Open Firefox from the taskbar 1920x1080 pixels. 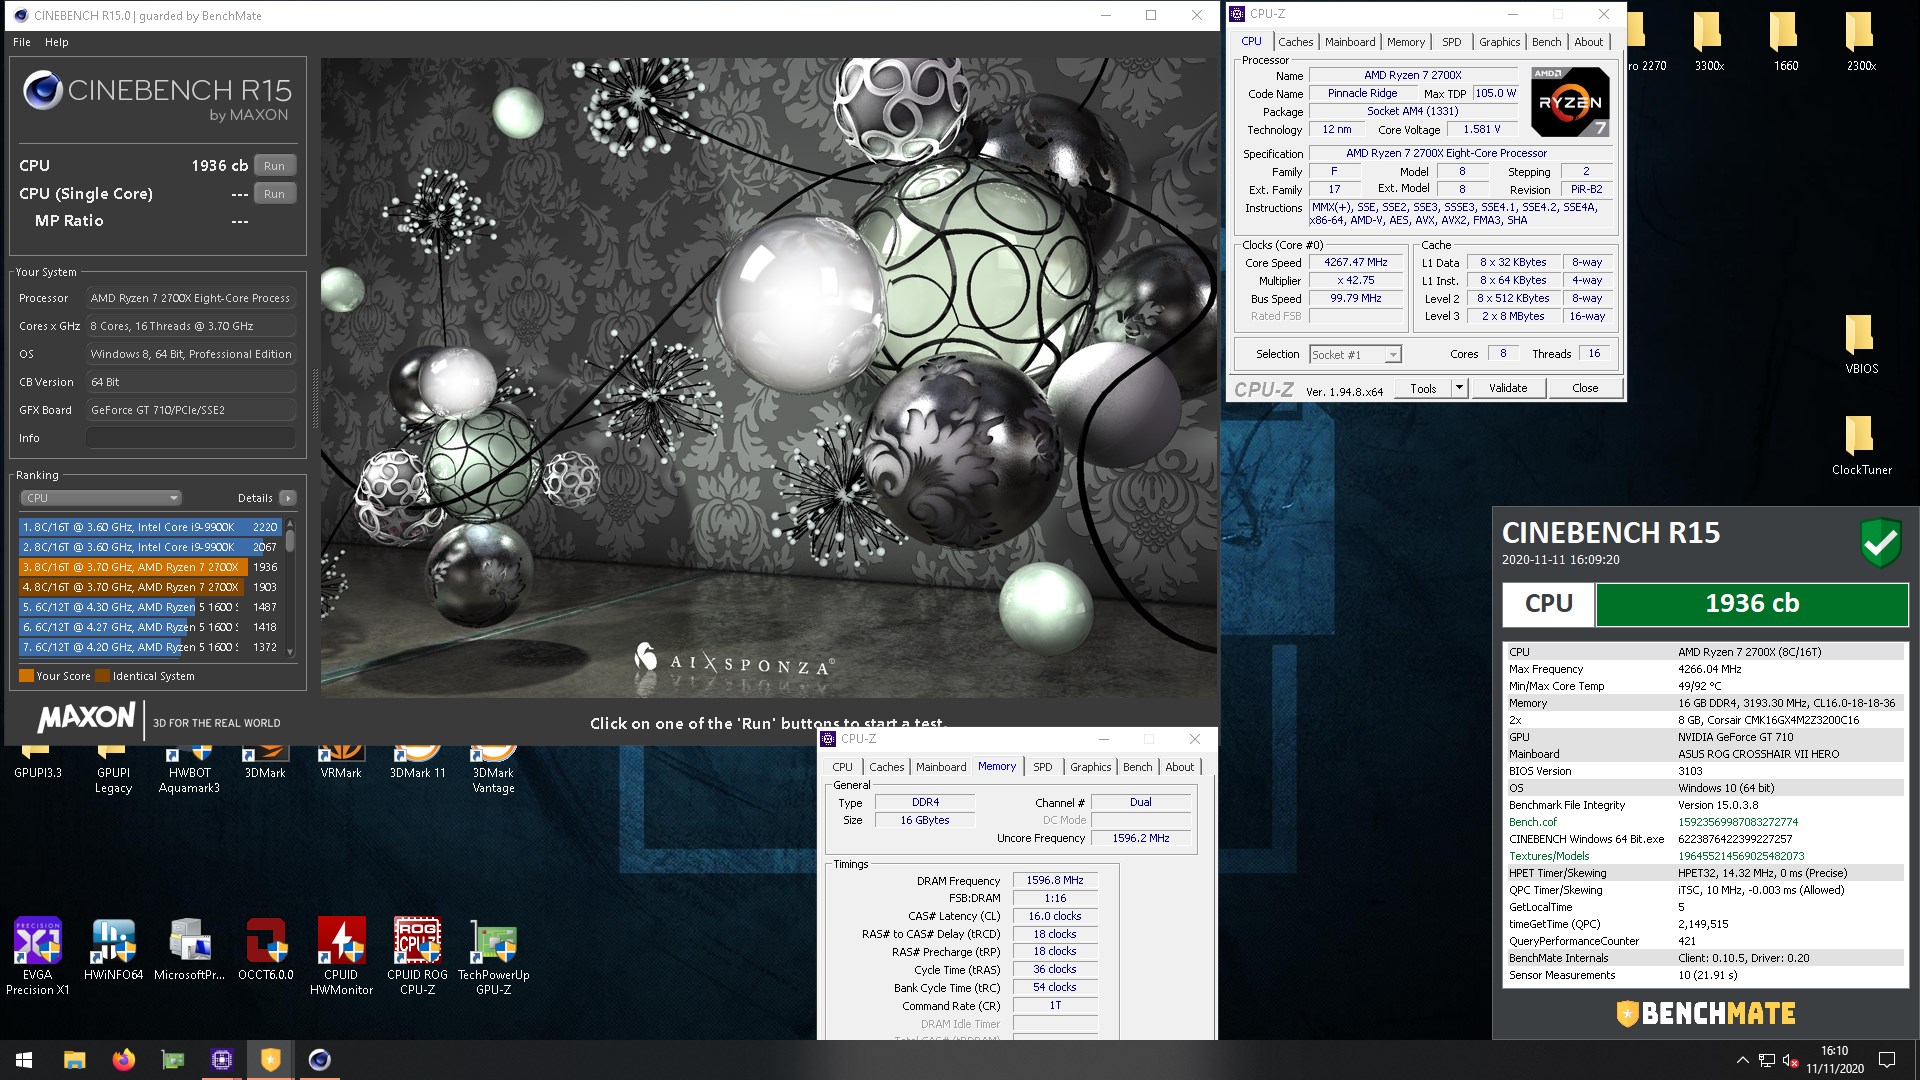click(123, 1060)
